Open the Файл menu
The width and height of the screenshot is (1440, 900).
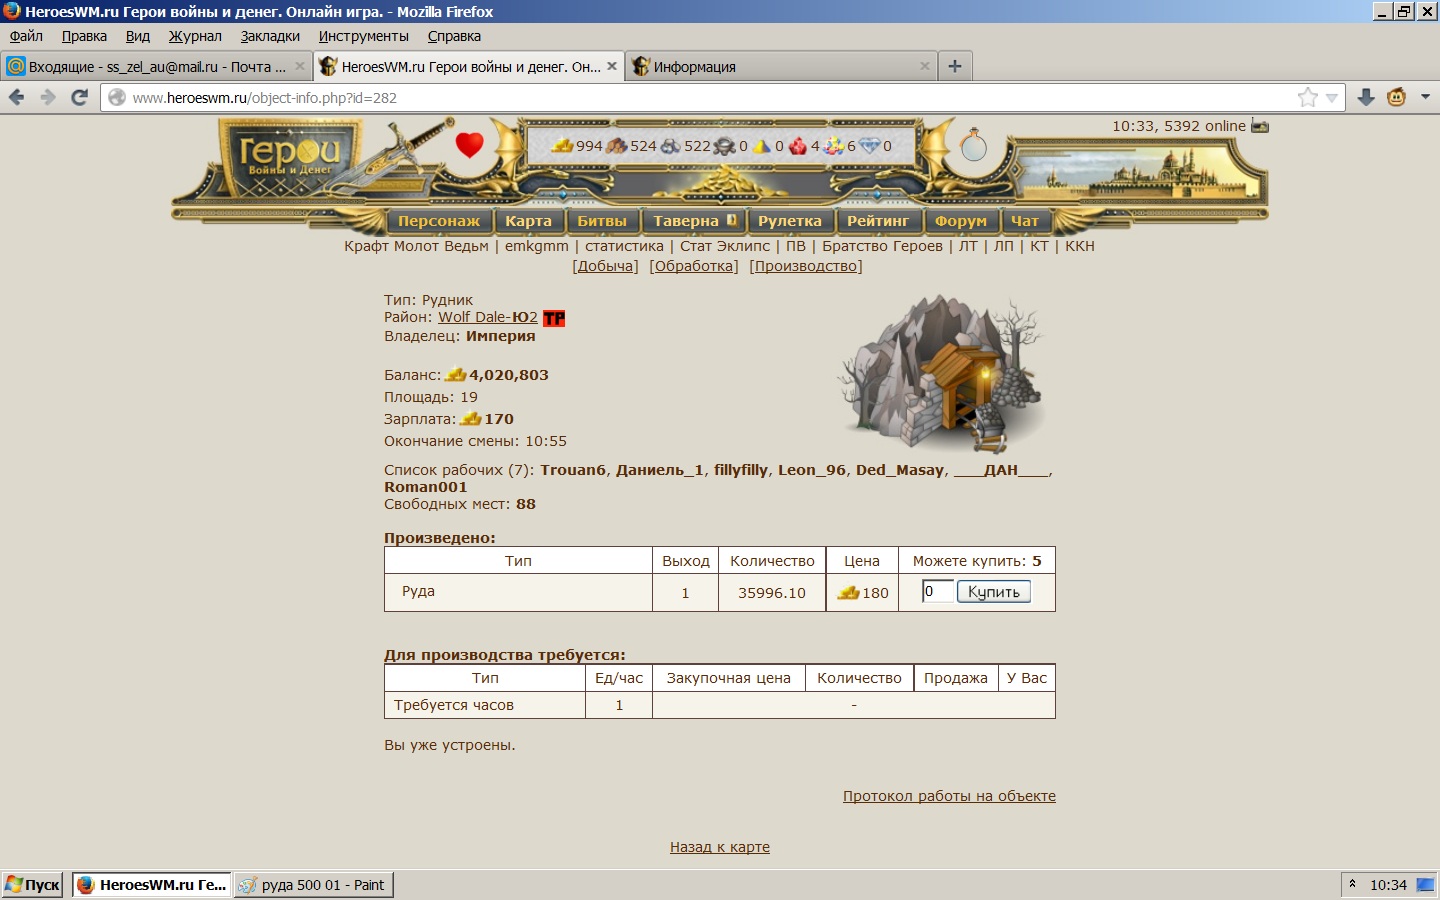pyautogui.click(x=26, y=36)
